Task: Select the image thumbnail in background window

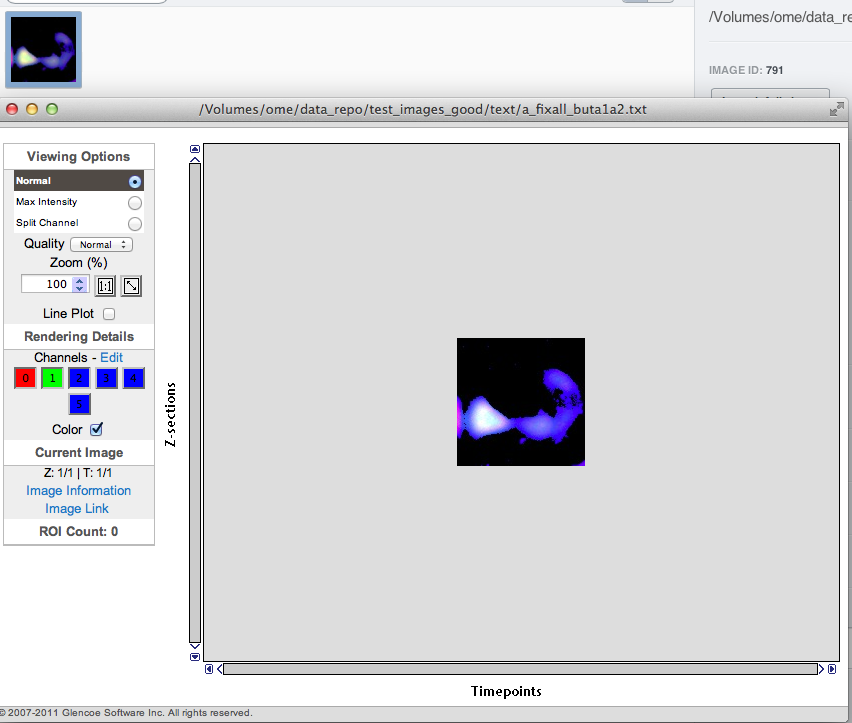Action: pyautogui.click(x=43, y=49)
